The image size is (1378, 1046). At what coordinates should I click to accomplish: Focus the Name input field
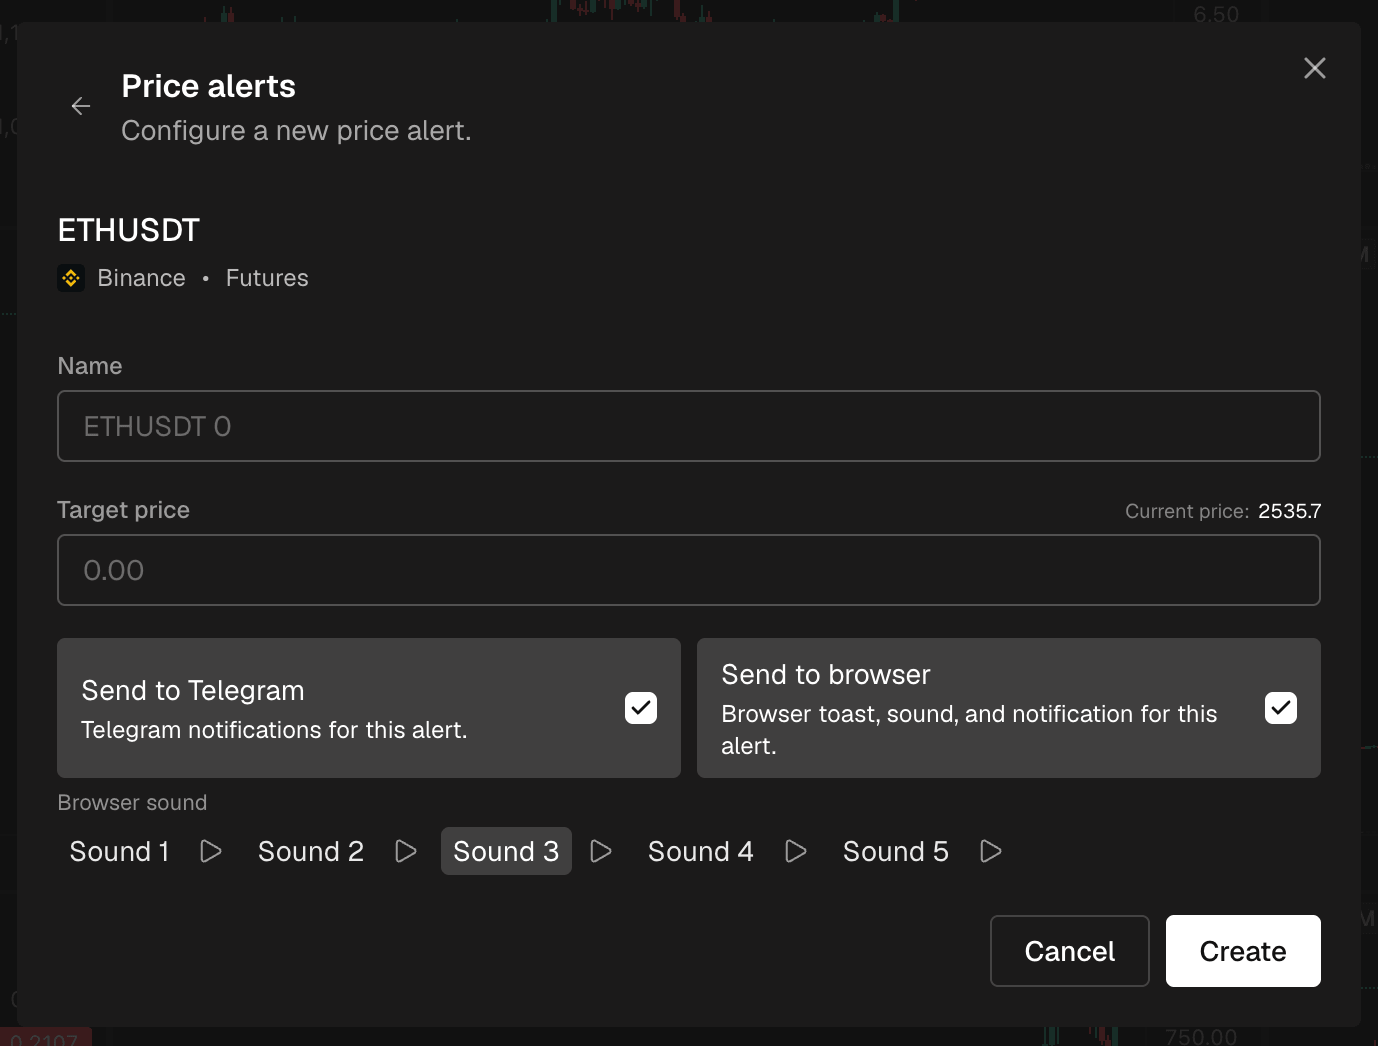689,426
